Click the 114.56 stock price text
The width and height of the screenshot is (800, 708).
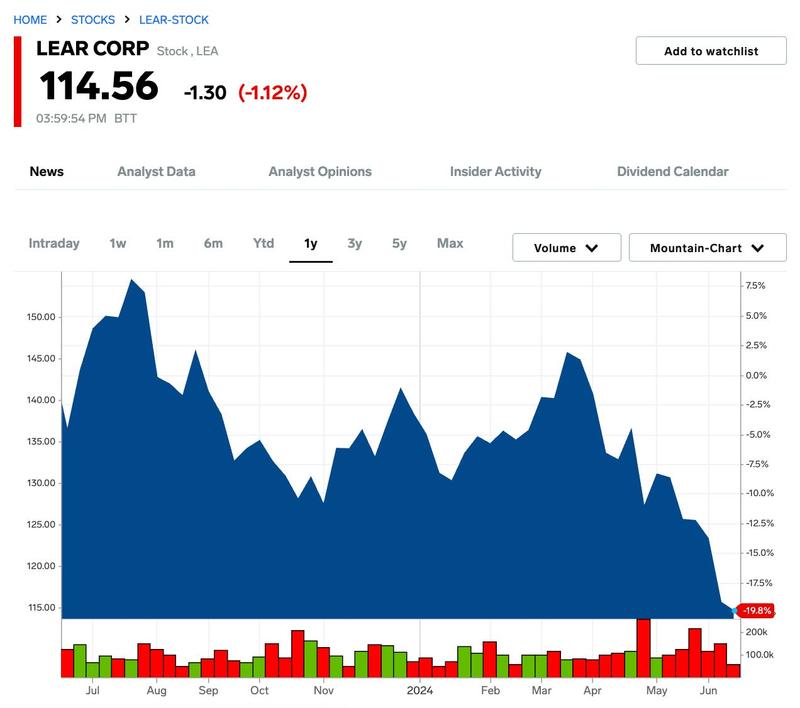[x=99, y=86]
